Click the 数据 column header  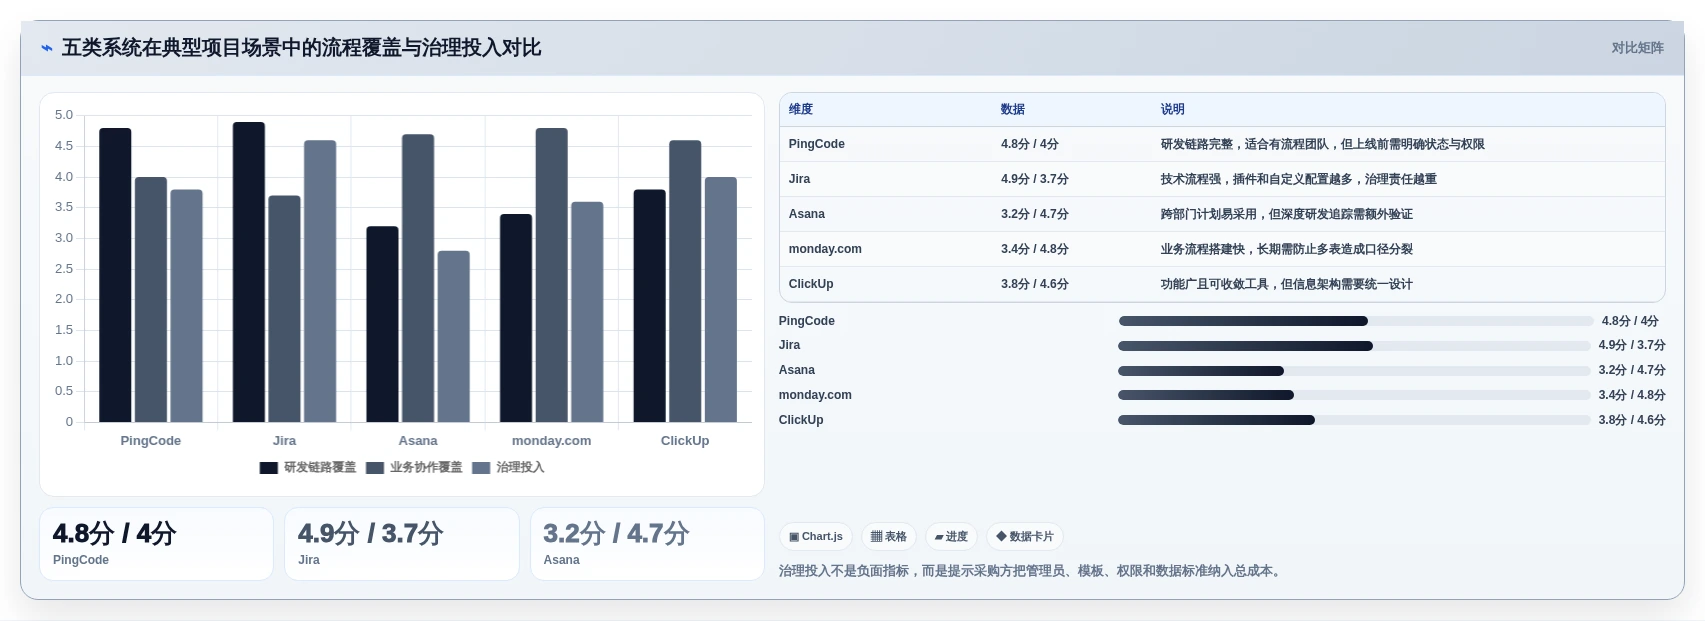pyautogui.click(x=1013, y=109)
